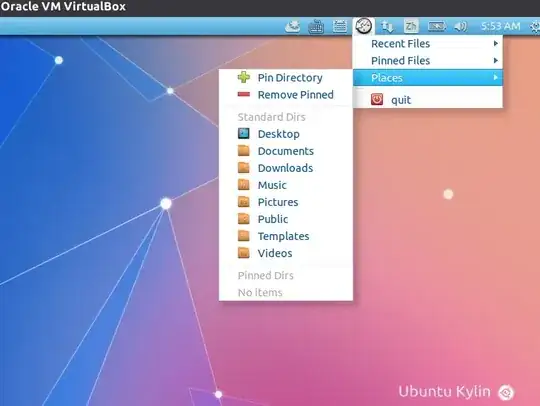This screenshot has height=406, width=540.
Task: Click the red minus Remove Pinned icon
Action: coord(244,94)
